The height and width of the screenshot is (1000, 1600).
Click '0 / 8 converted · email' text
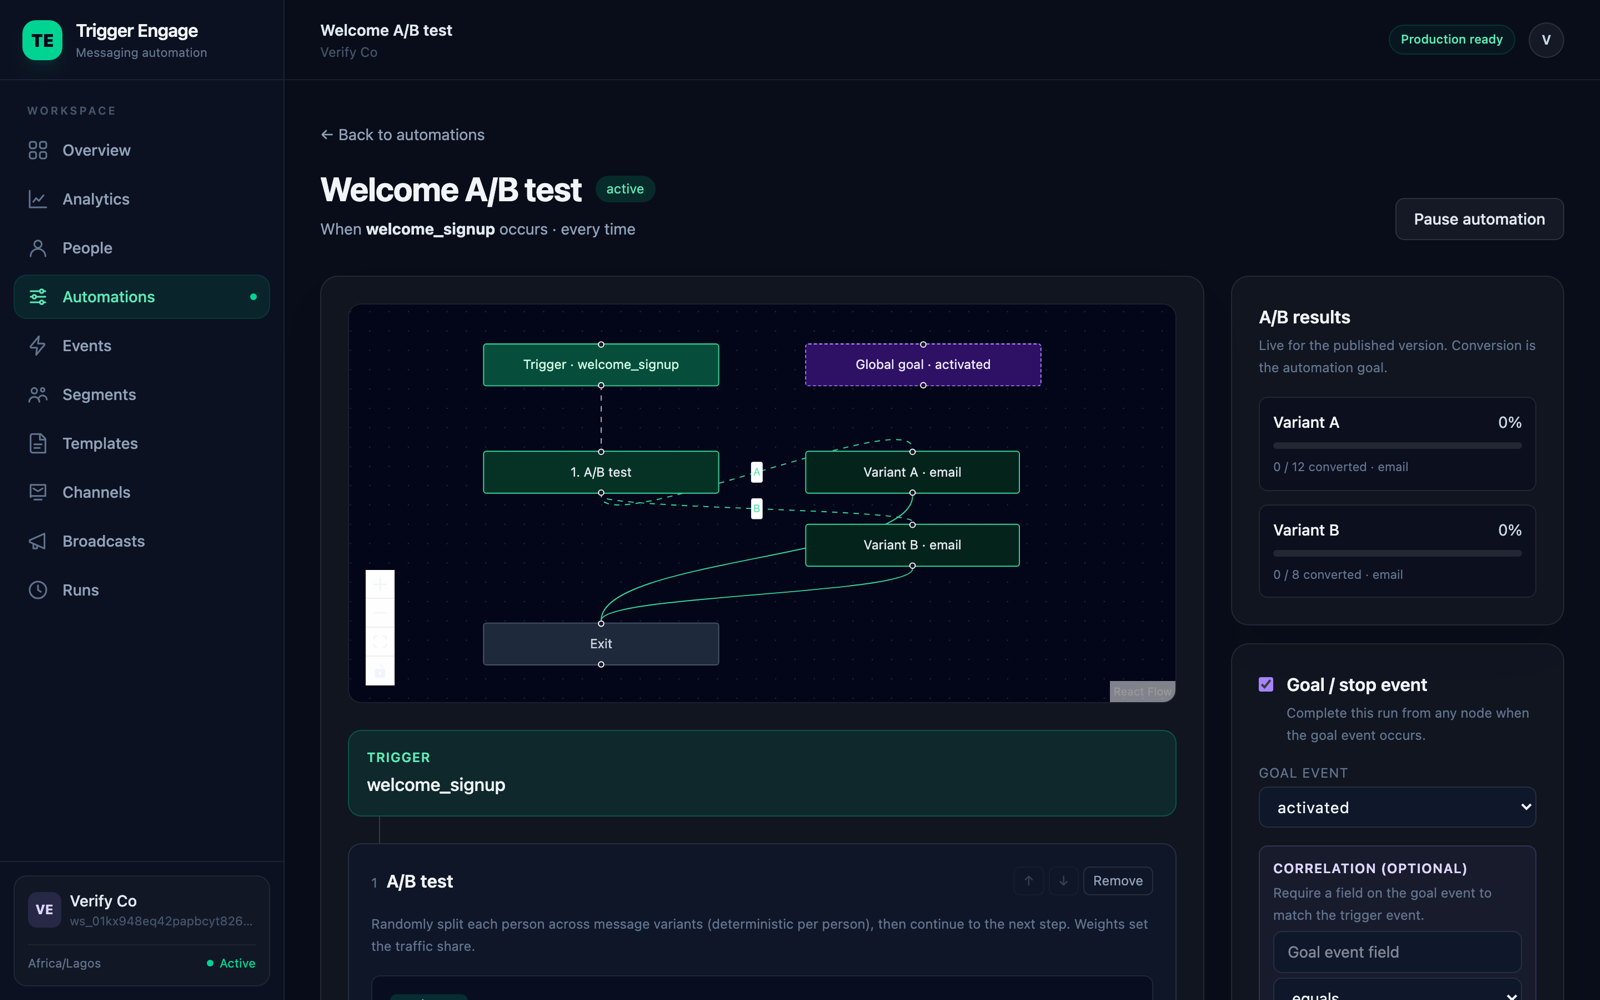pos(1337,575)
